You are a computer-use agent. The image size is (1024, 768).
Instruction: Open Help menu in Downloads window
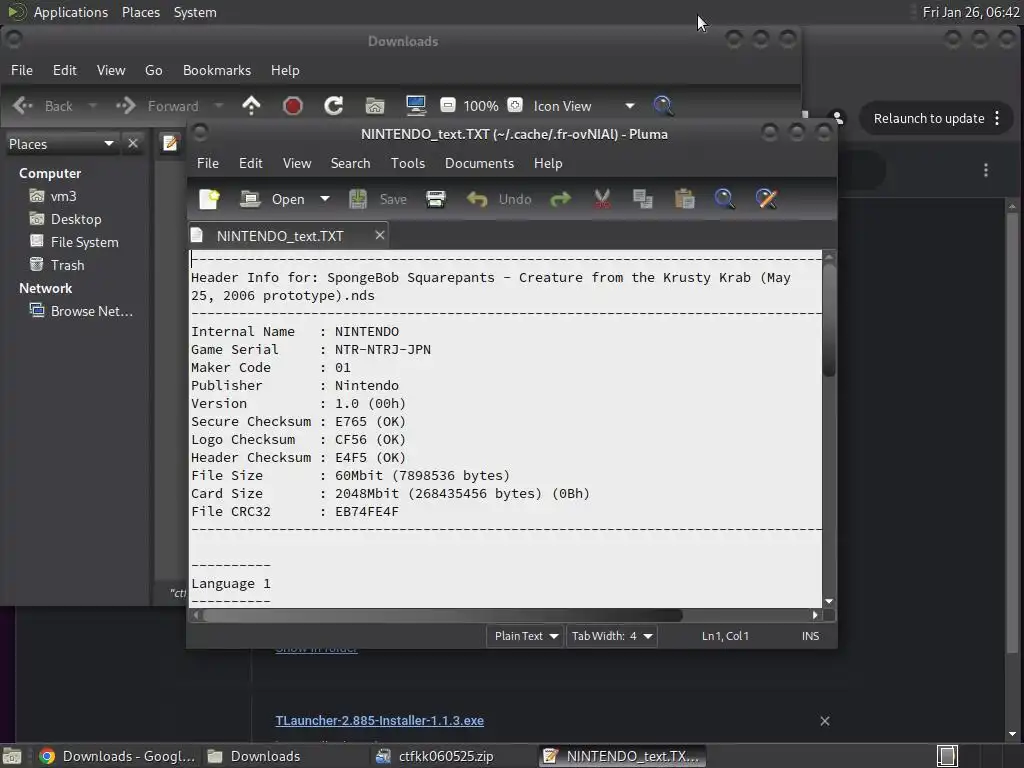tap(285, 70)
